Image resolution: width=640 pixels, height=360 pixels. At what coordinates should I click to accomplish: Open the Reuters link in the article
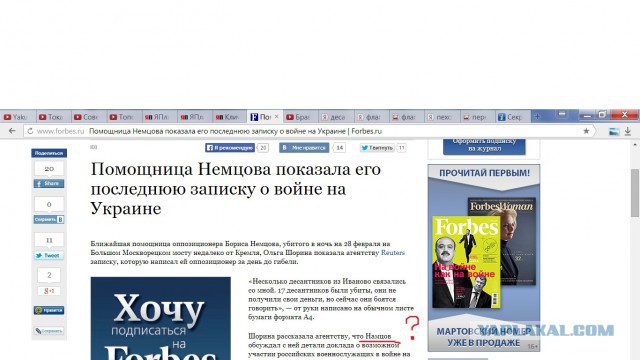pyautogui.click(x=393, y=253)
